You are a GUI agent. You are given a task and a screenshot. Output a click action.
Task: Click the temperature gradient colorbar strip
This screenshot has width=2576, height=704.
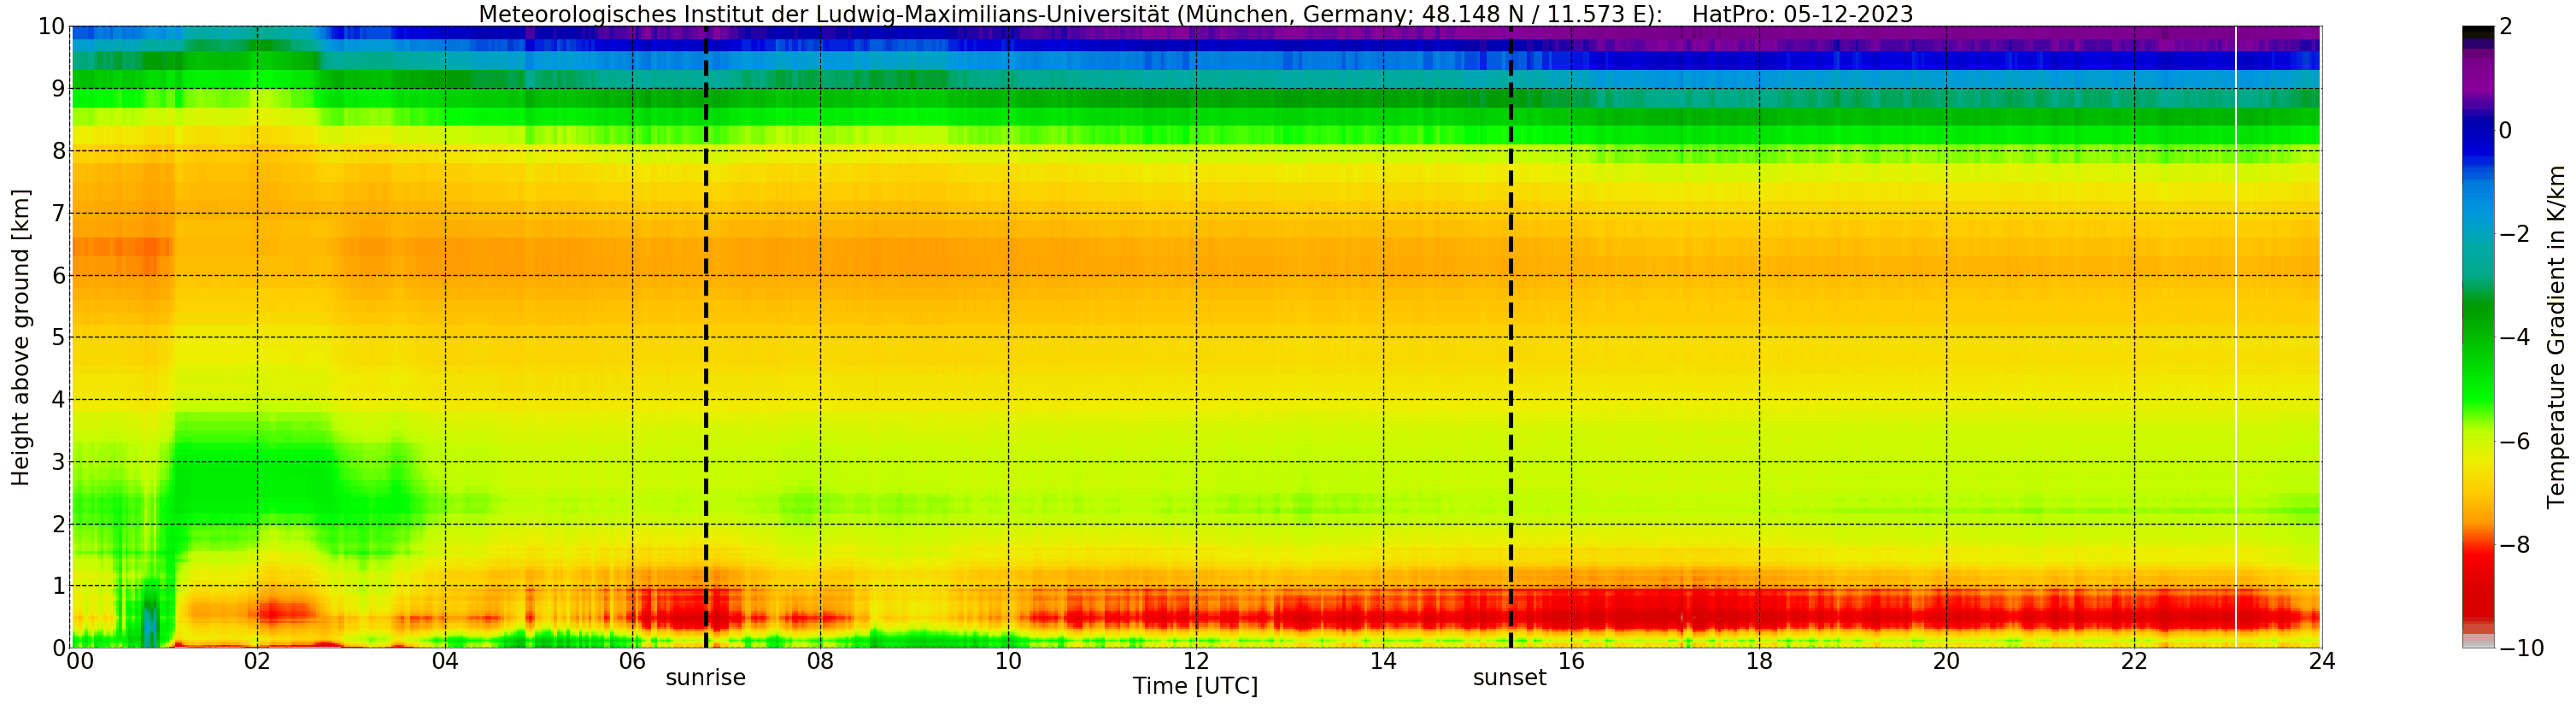tap(2478, 337)
